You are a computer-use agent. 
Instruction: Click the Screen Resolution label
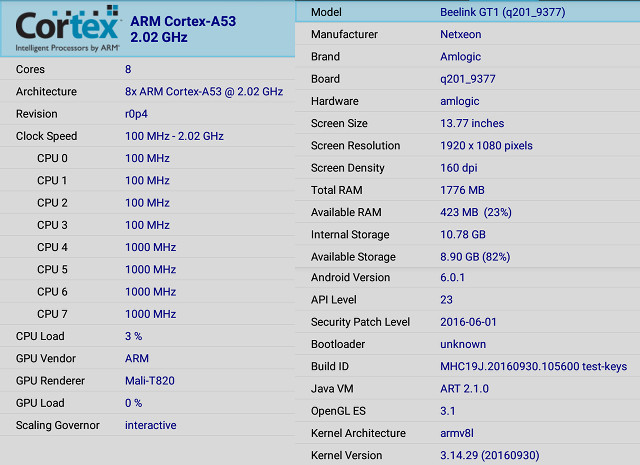point(355,146)
